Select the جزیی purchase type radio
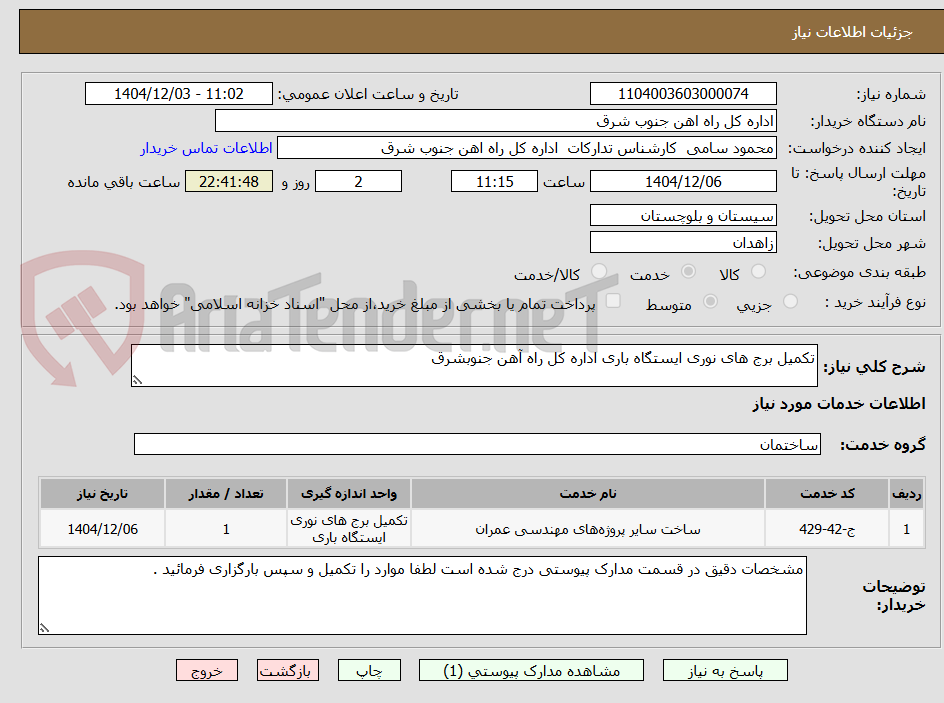The height and width of the screenshot is (703, 944). pos(790,301)
